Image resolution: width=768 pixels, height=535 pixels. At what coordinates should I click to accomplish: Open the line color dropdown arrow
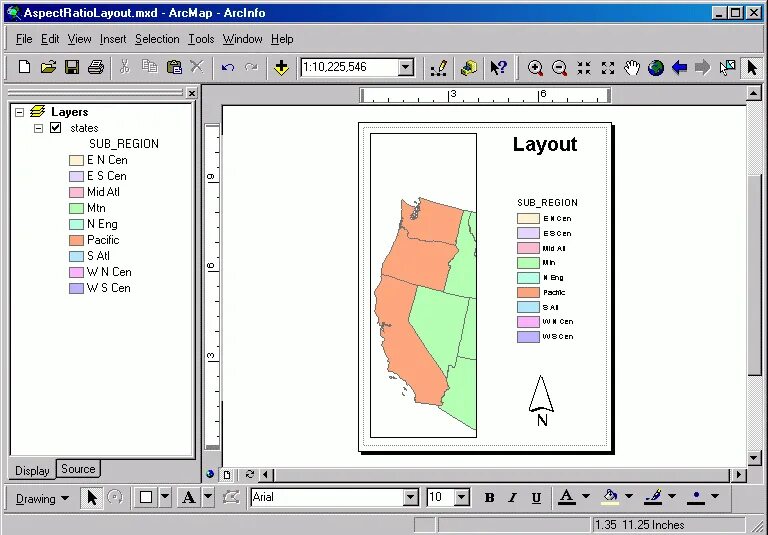click(672, 496)
